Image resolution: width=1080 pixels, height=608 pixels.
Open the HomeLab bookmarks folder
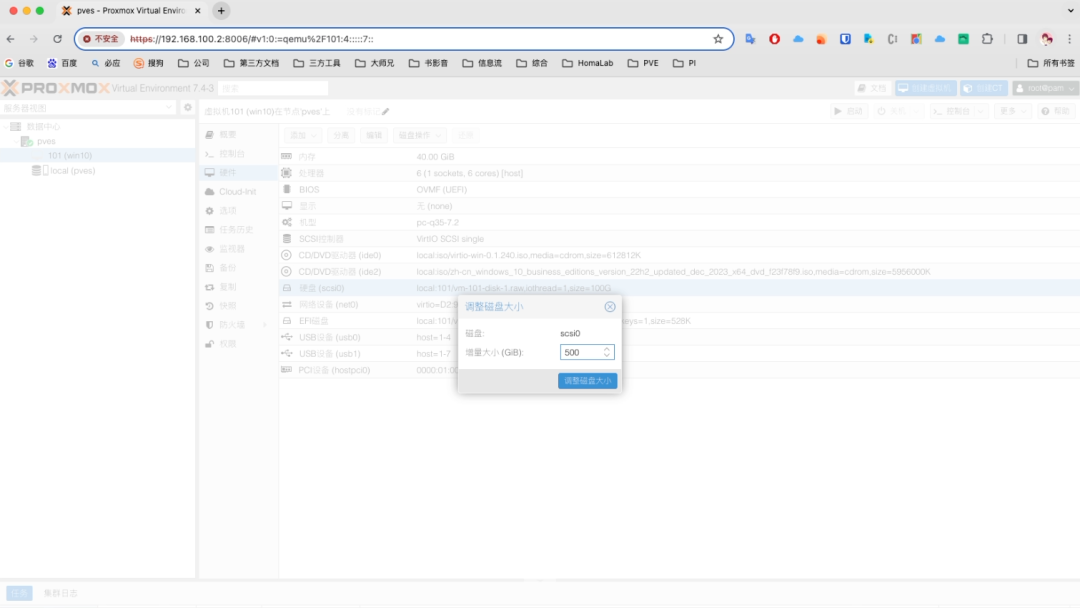coord(588,63)
